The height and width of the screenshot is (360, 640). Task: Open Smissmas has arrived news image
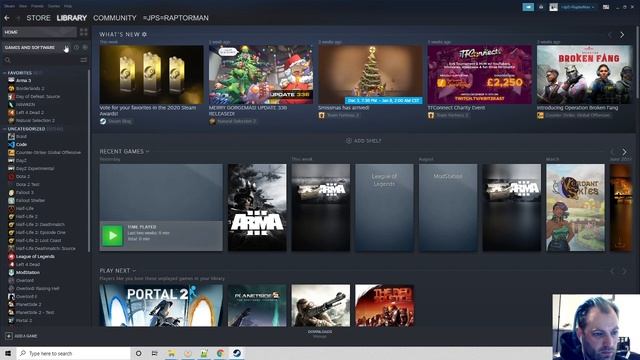point(370,74)
